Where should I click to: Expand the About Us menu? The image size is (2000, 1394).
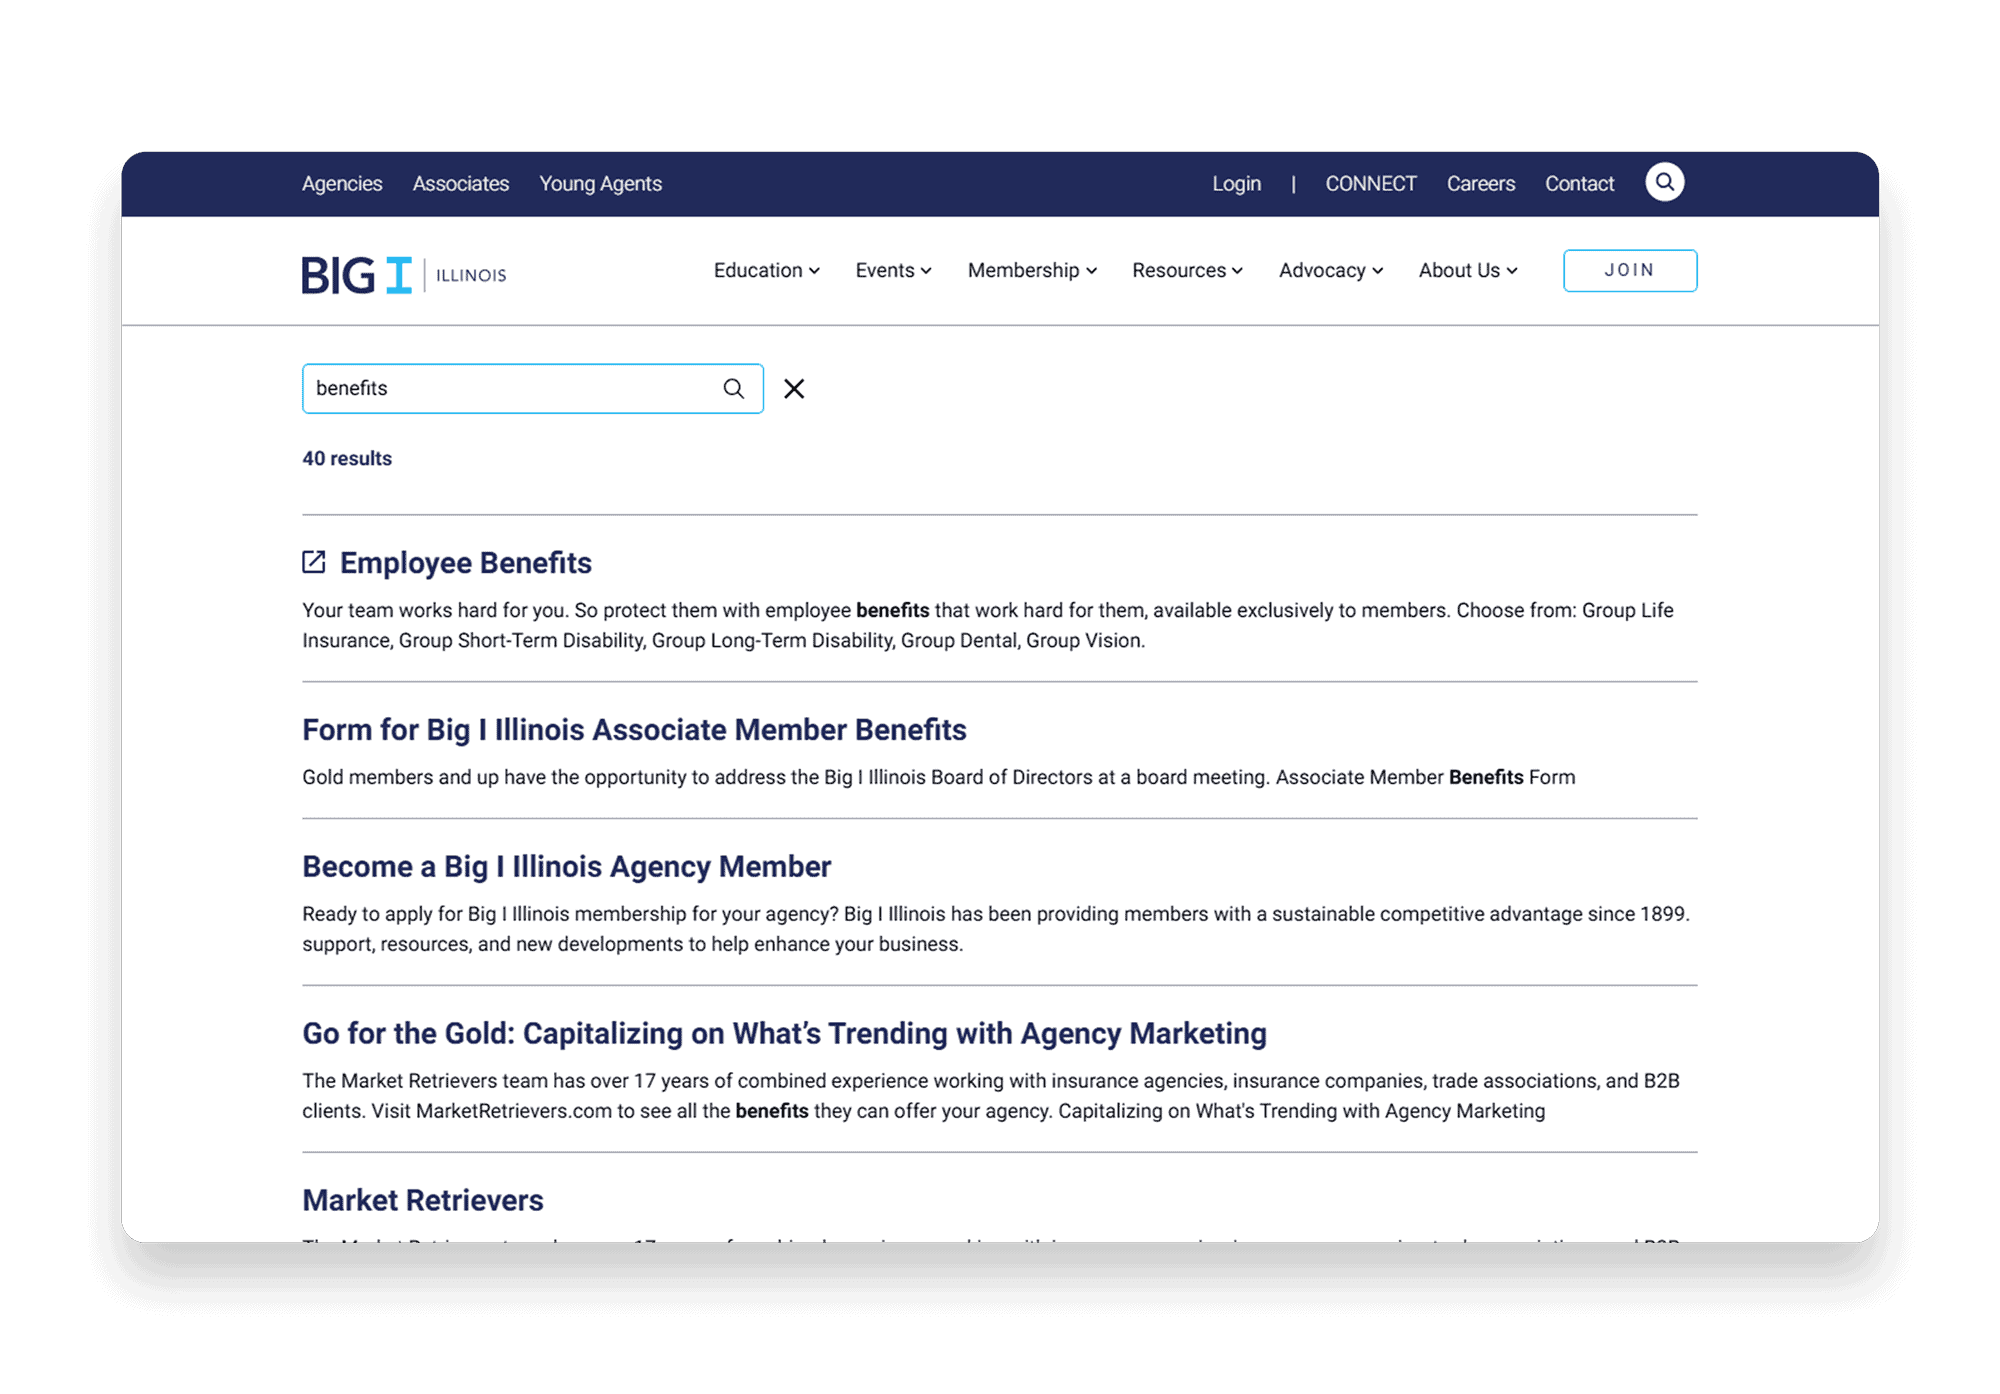coord(1468,270)
